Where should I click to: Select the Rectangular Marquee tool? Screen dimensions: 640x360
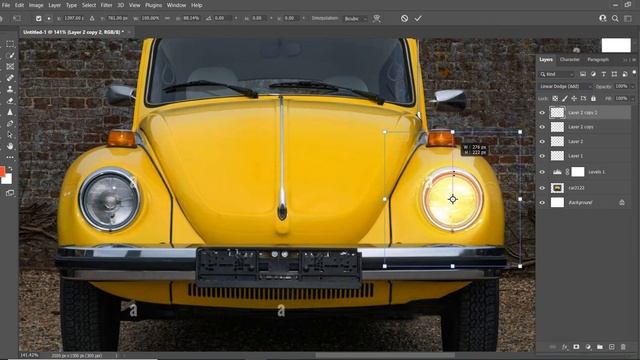tap(10, 44)
